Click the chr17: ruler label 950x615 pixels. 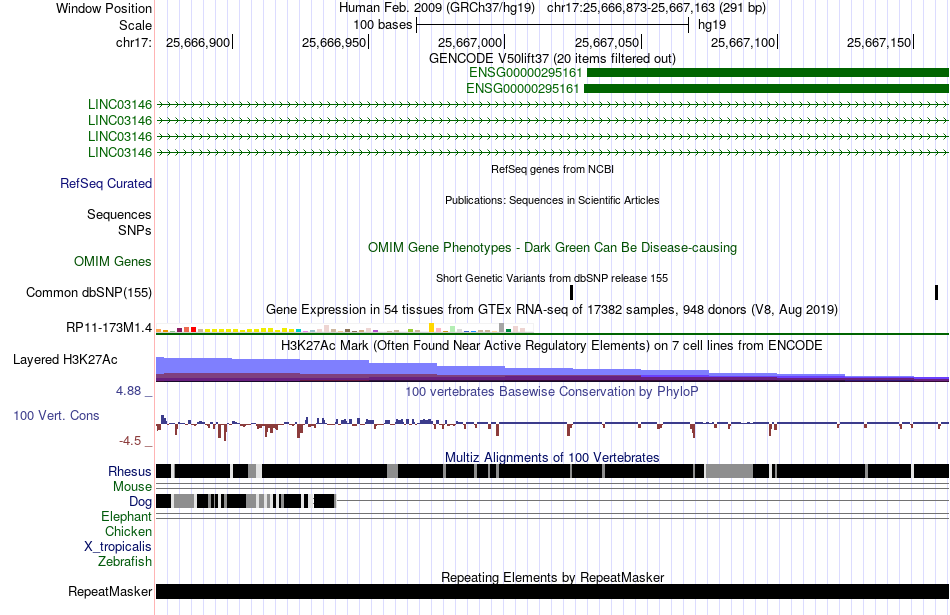(134, 42)
